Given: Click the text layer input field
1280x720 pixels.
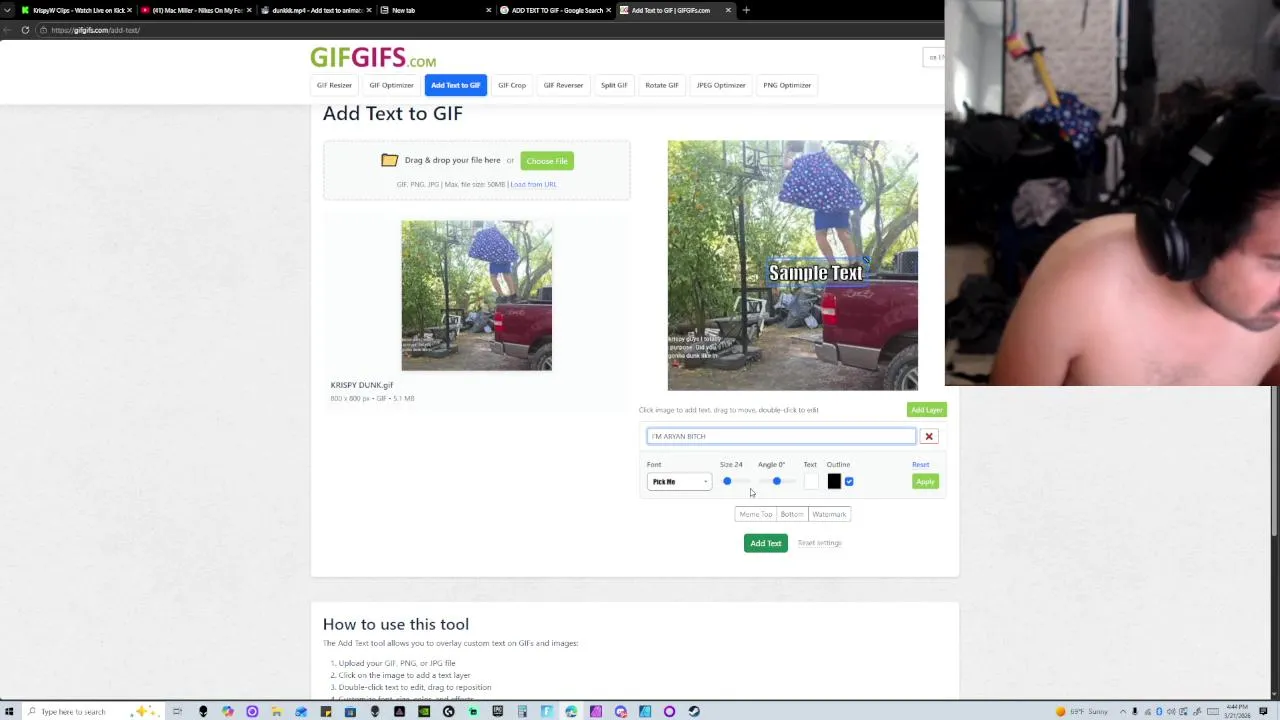Looking at the screenshot, I should tap(781, 436).
